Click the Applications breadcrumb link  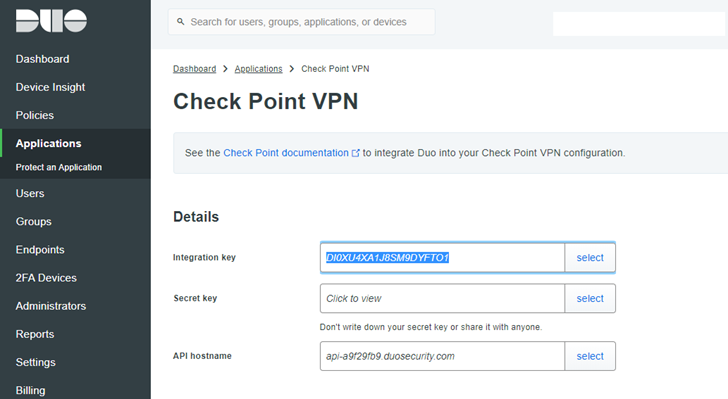[x=258, y=69]
